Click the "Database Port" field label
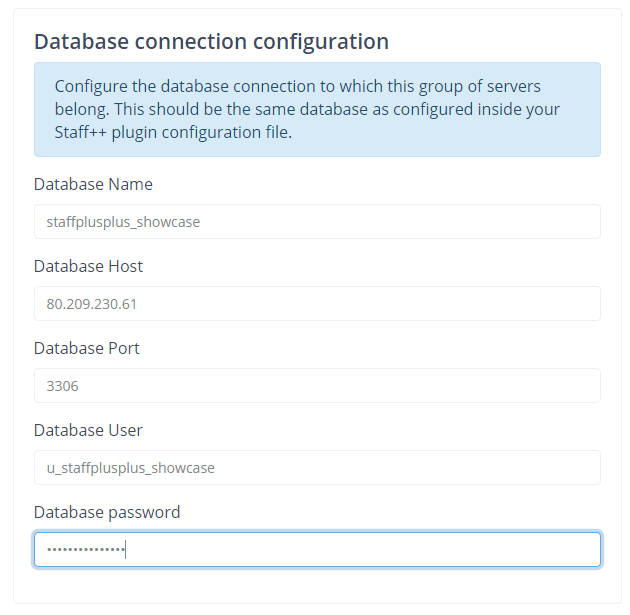 (87, 348)
